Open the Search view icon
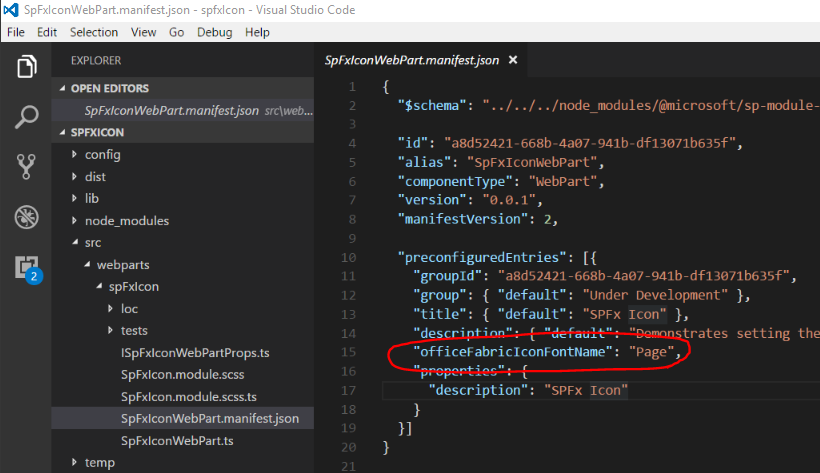820x473 pixels. point(26,117)
